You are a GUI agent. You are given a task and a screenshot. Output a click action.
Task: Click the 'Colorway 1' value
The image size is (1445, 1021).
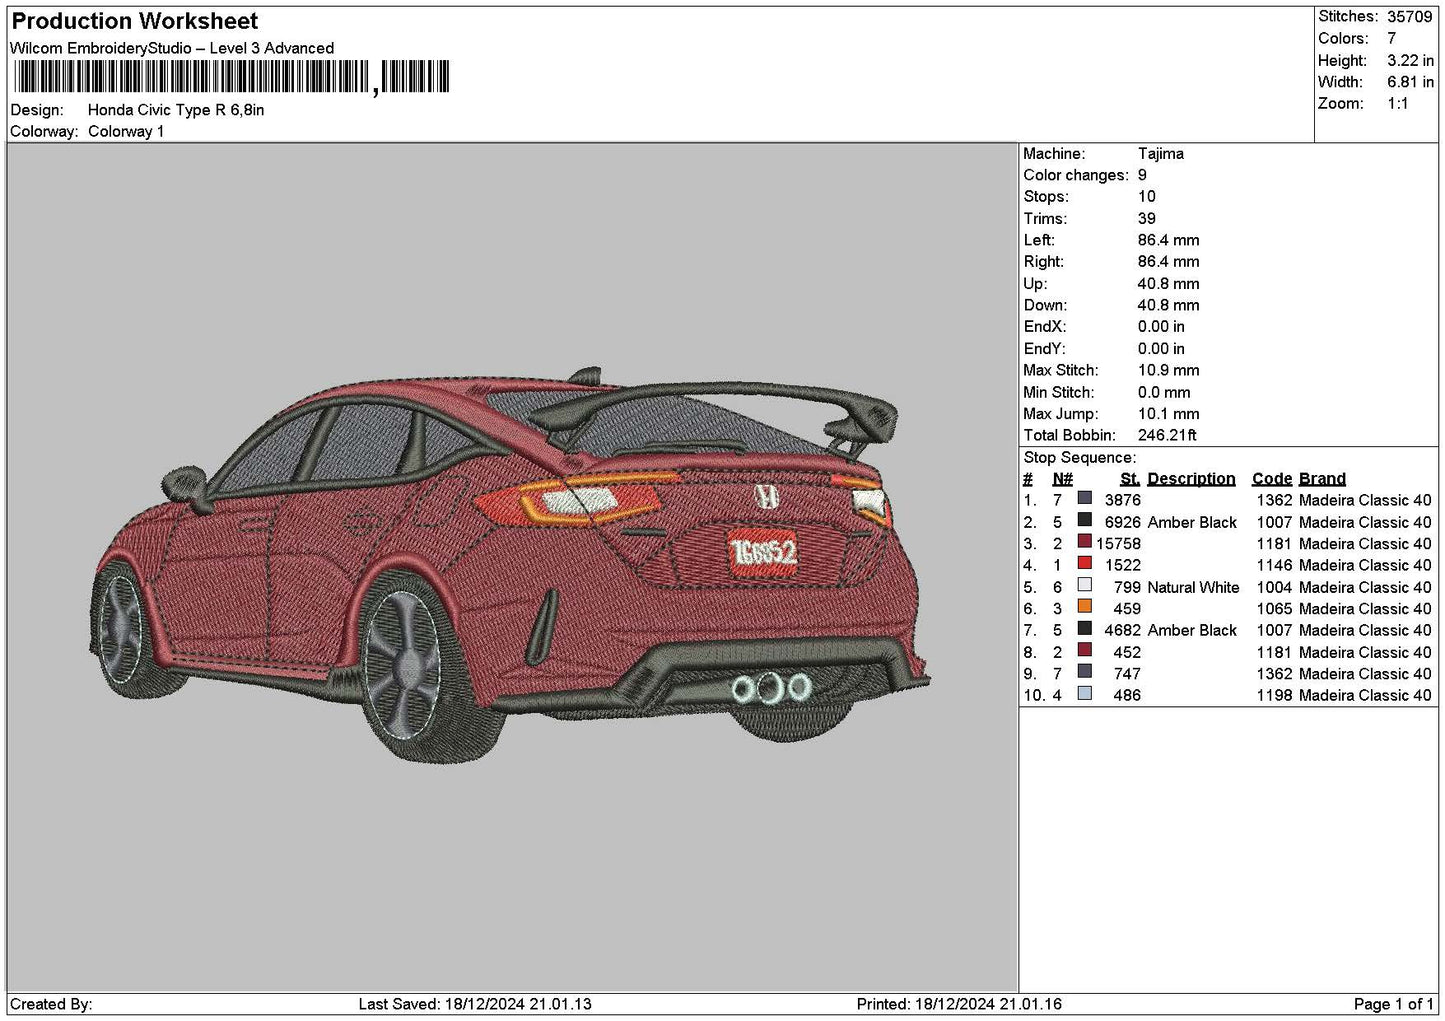pyautogui.click(x=126, y=131)
